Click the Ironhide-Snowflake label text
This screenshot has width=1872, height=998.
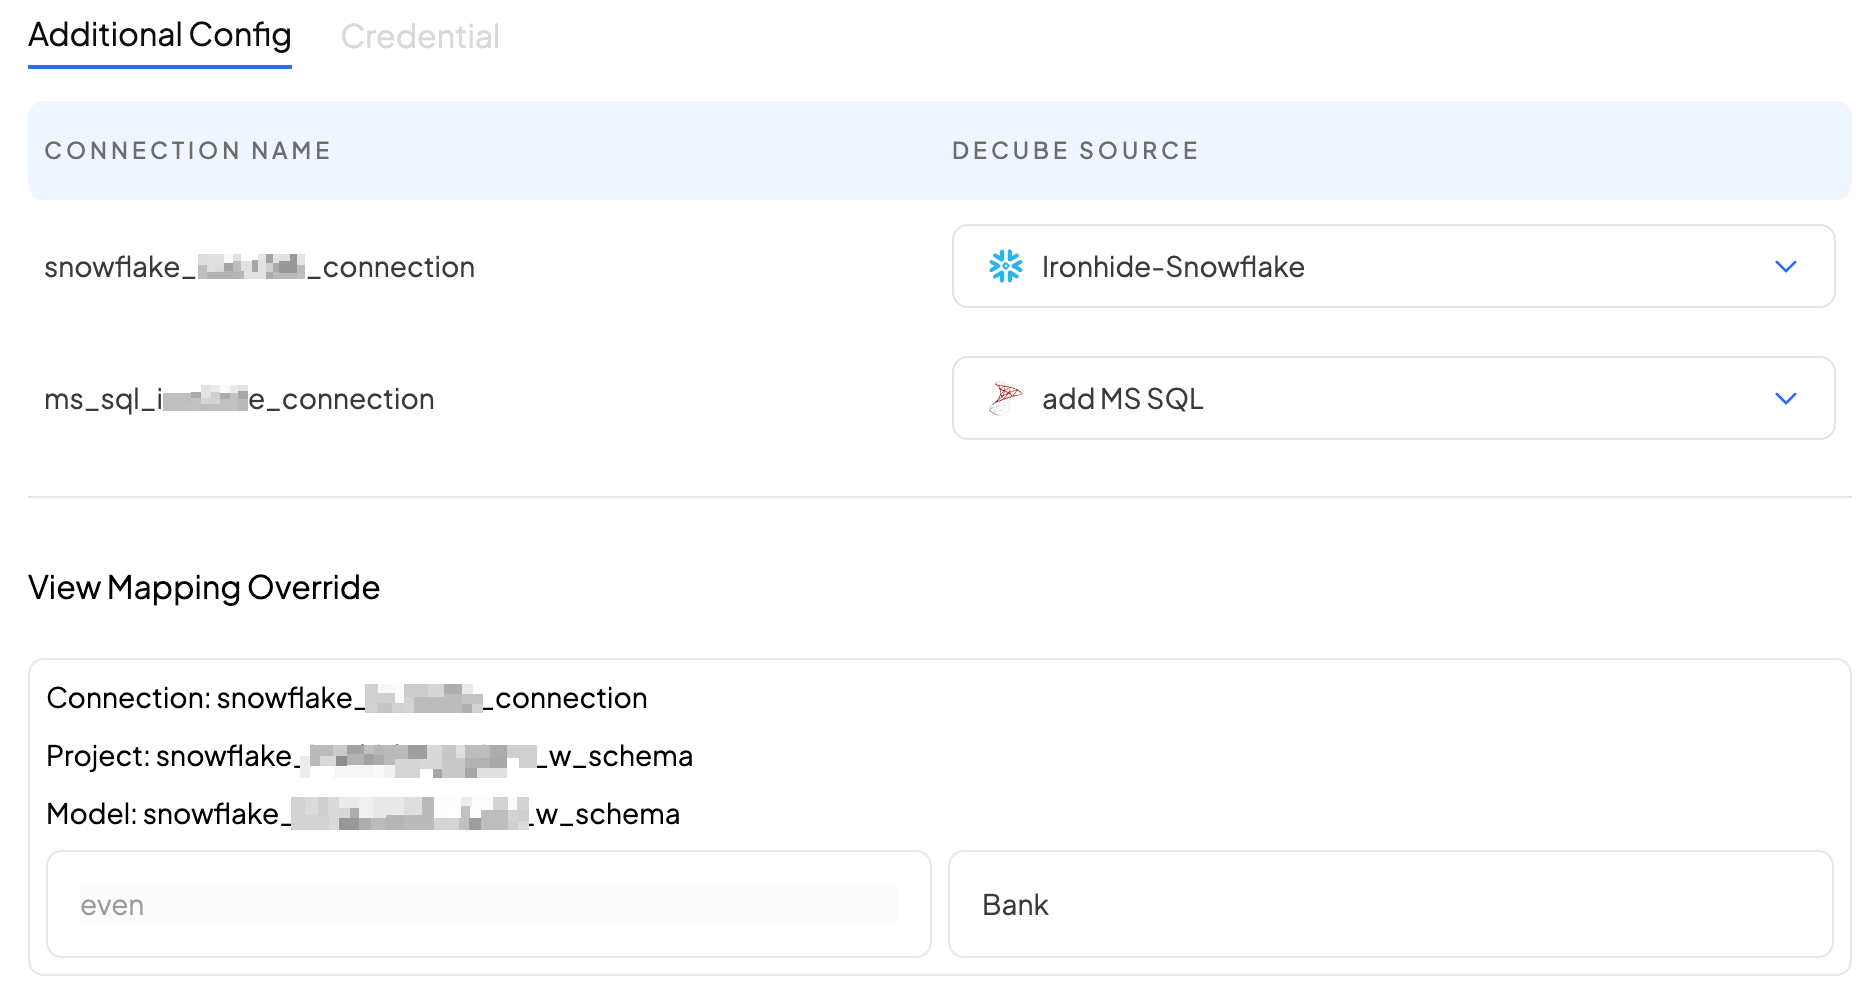1173,267
